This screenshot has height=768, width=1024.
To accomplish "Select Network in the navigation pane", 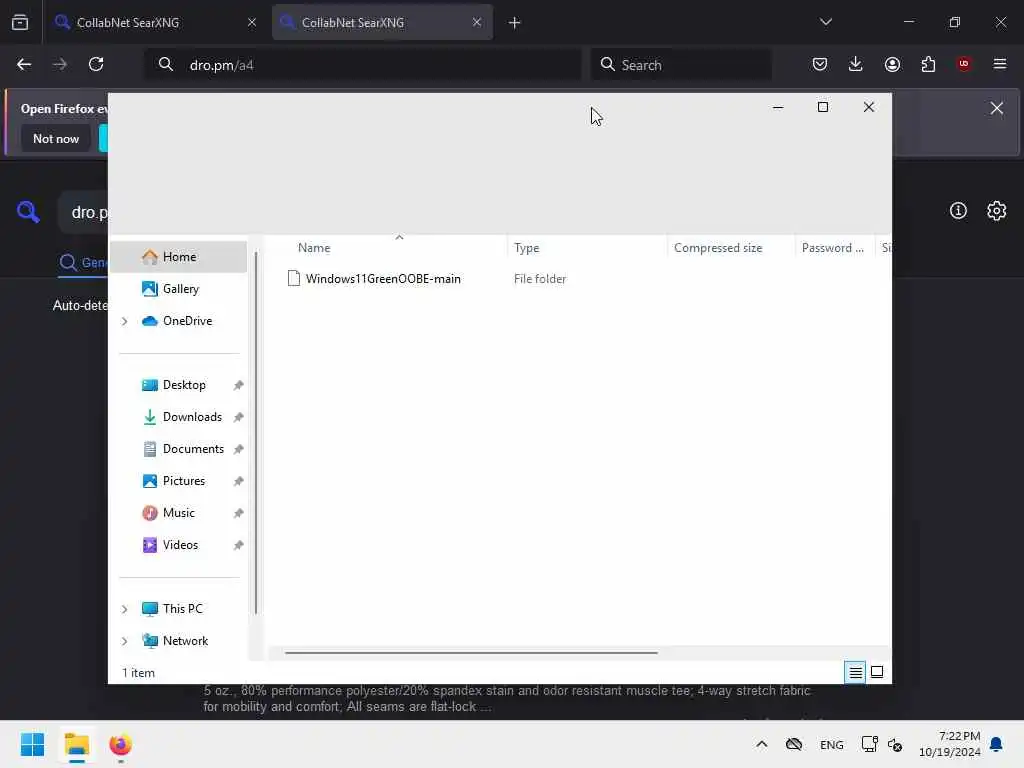I will tap(185, 641).
